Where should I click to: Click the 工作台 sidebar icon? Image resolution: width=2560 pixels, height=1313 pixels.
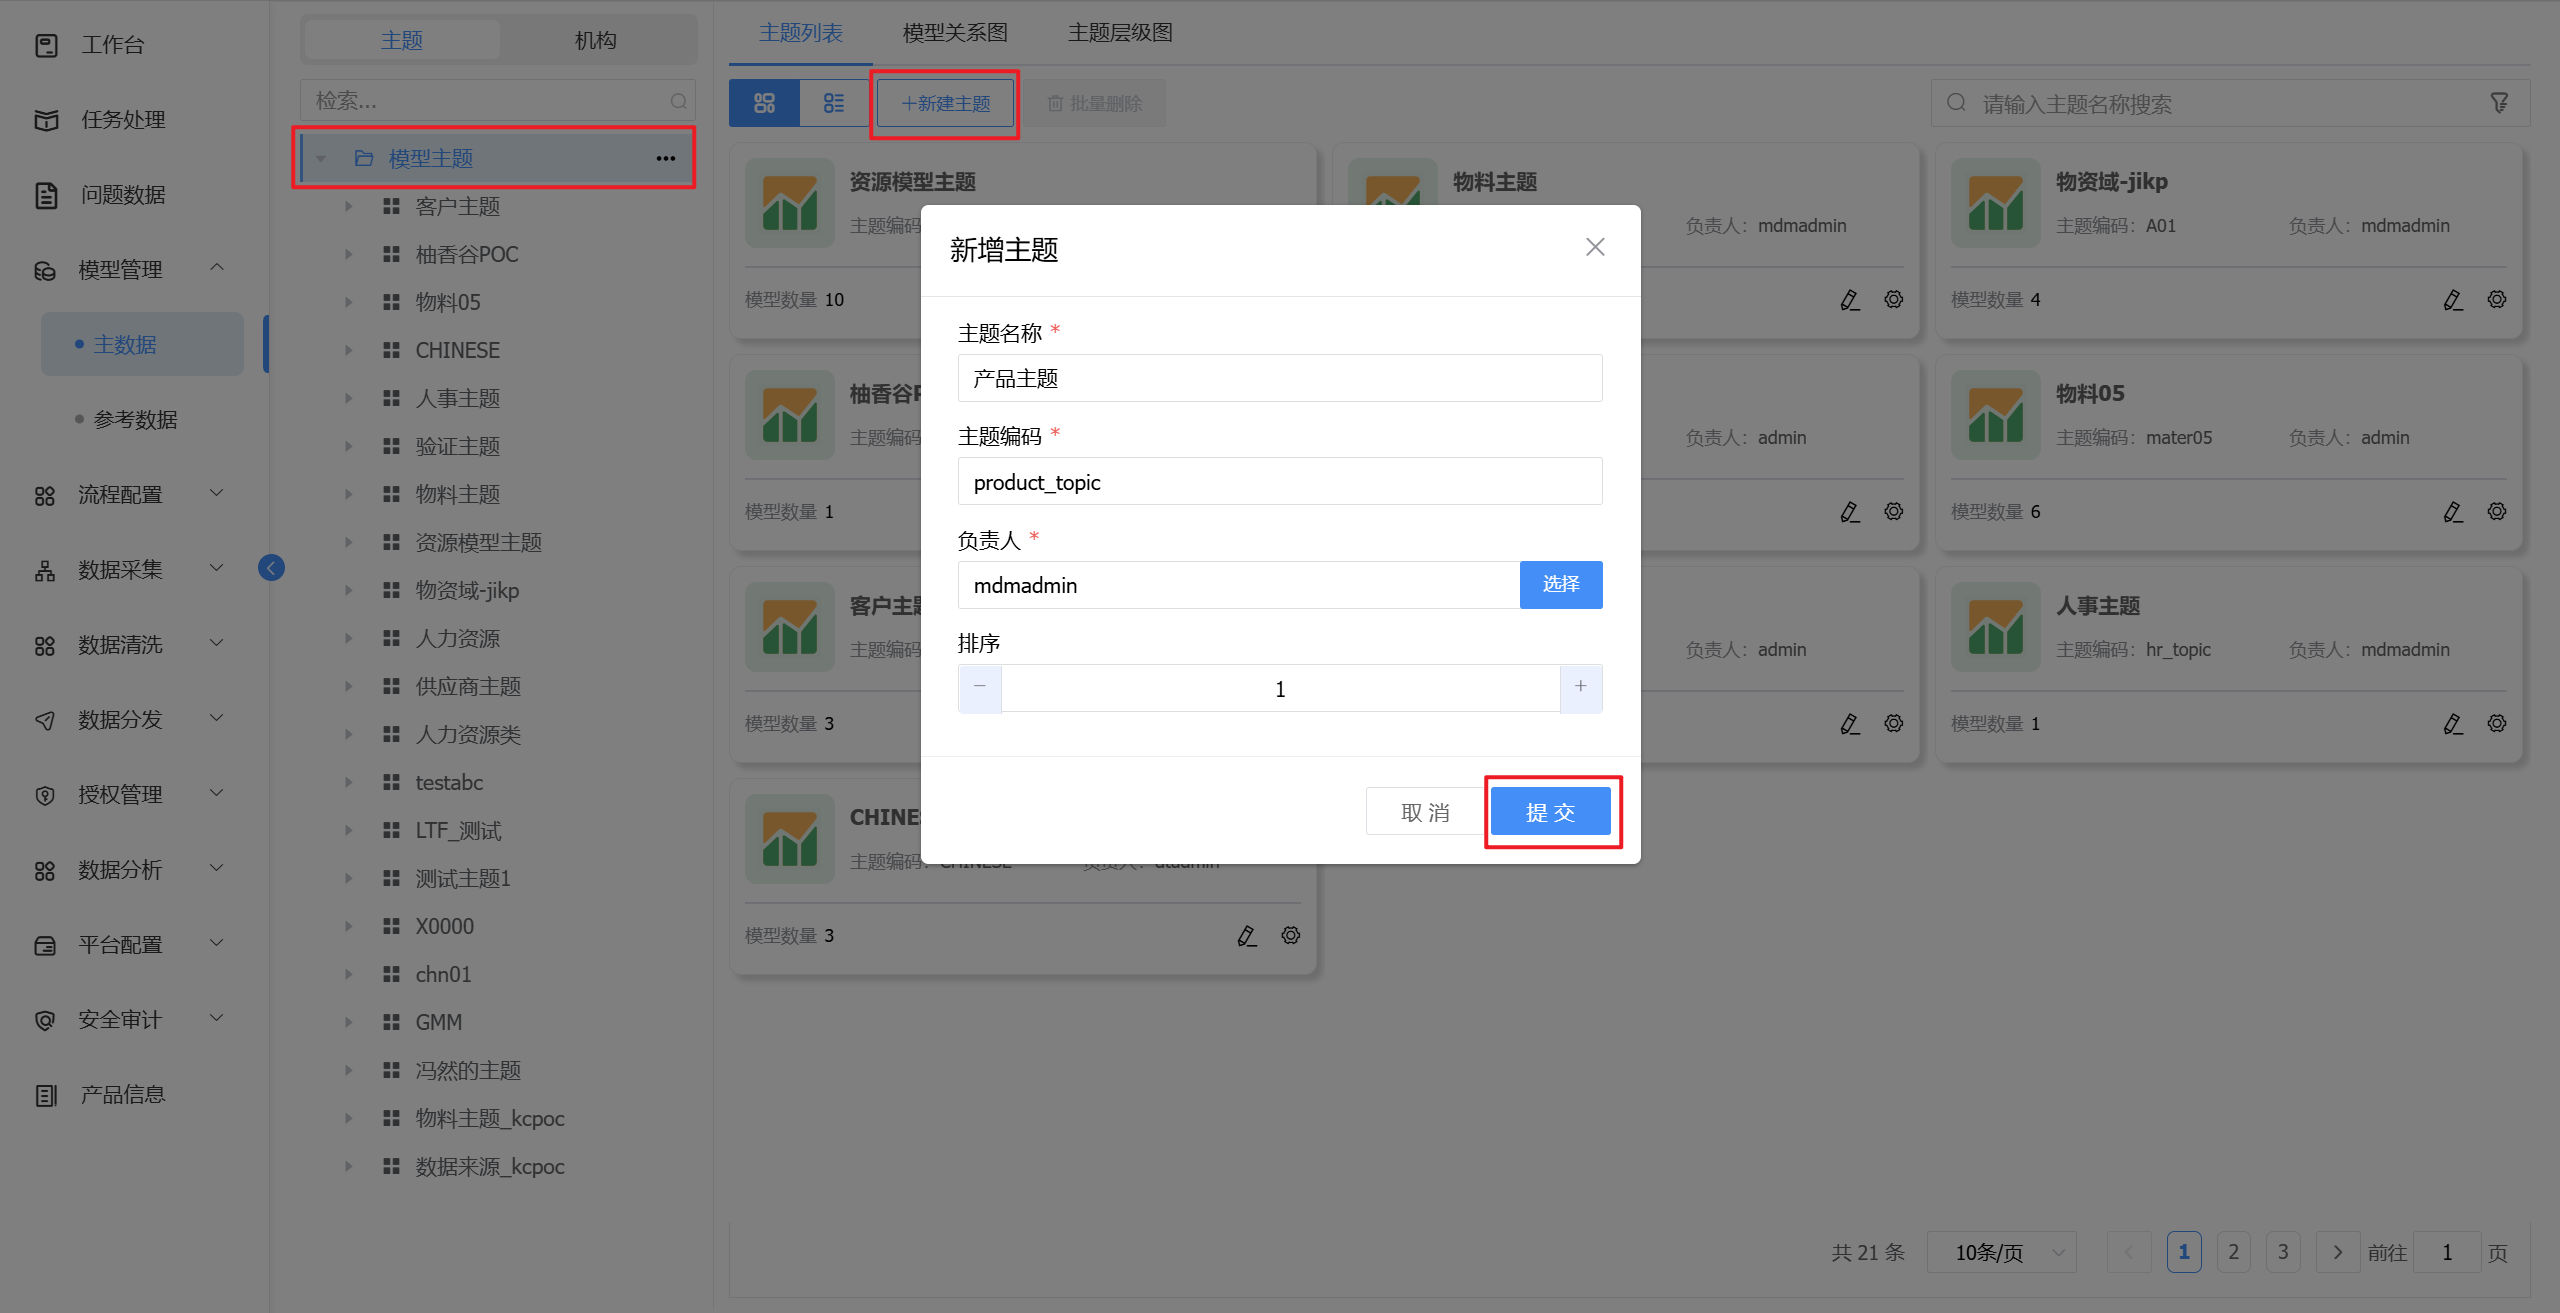(x=46, y=45)
